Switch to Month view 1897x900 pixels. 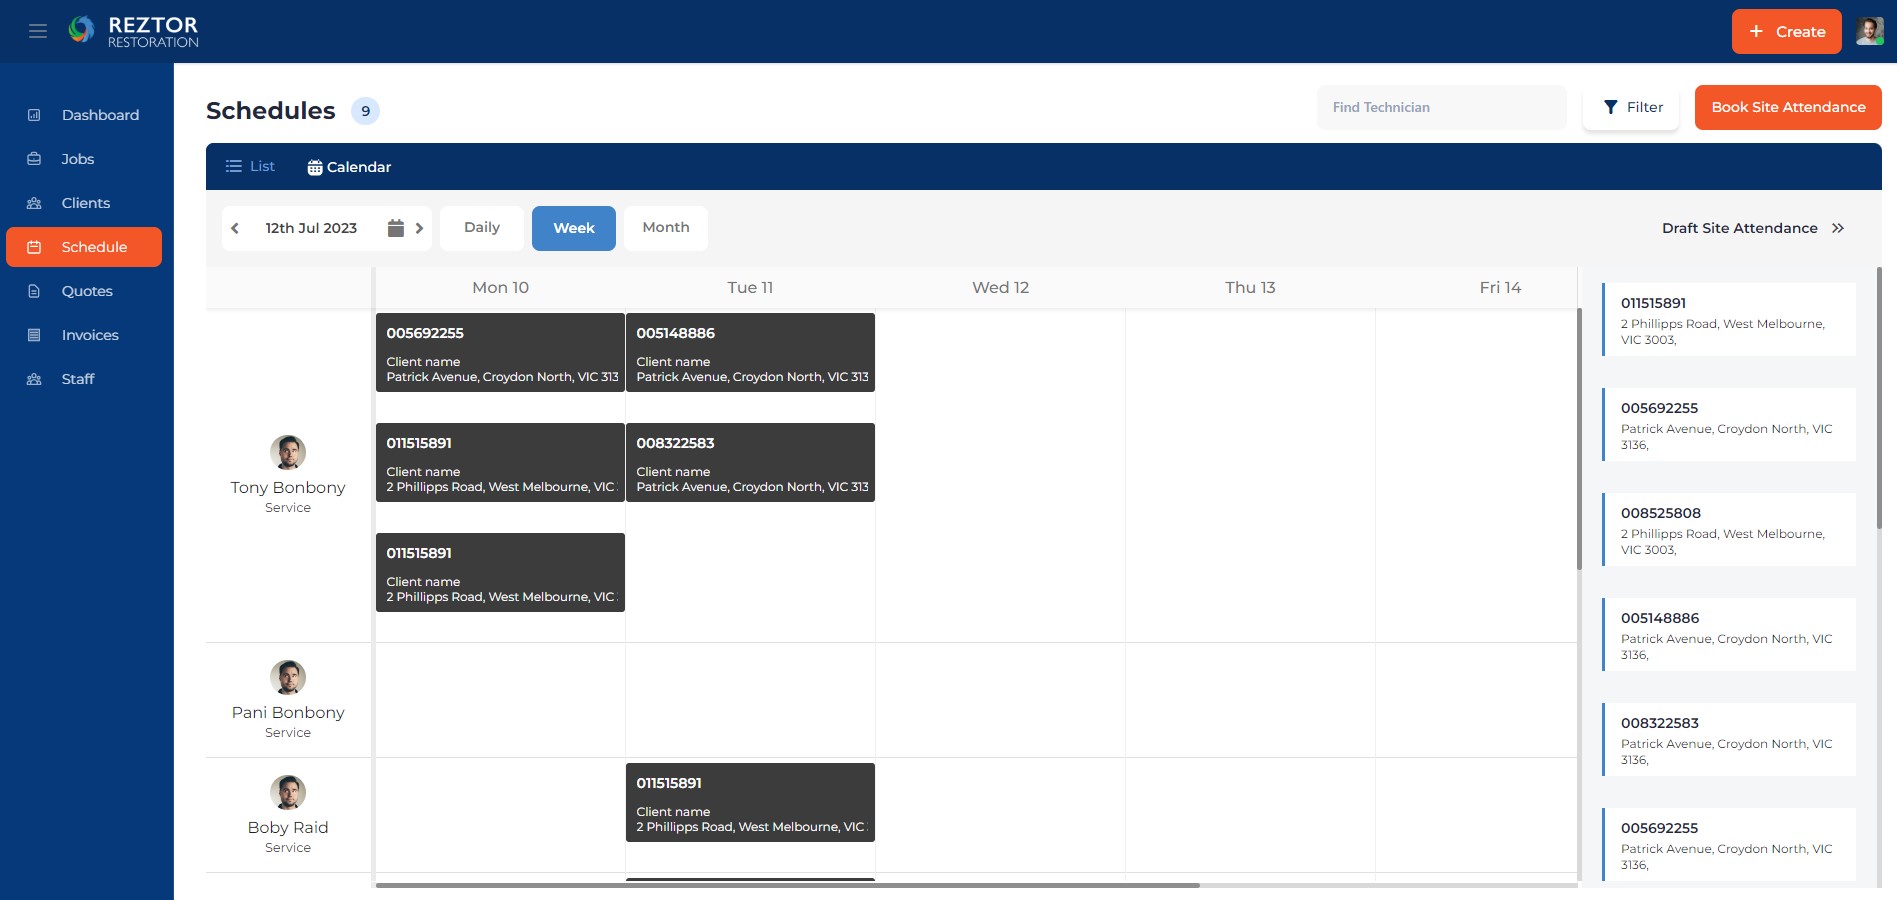[x=665, y=228]
